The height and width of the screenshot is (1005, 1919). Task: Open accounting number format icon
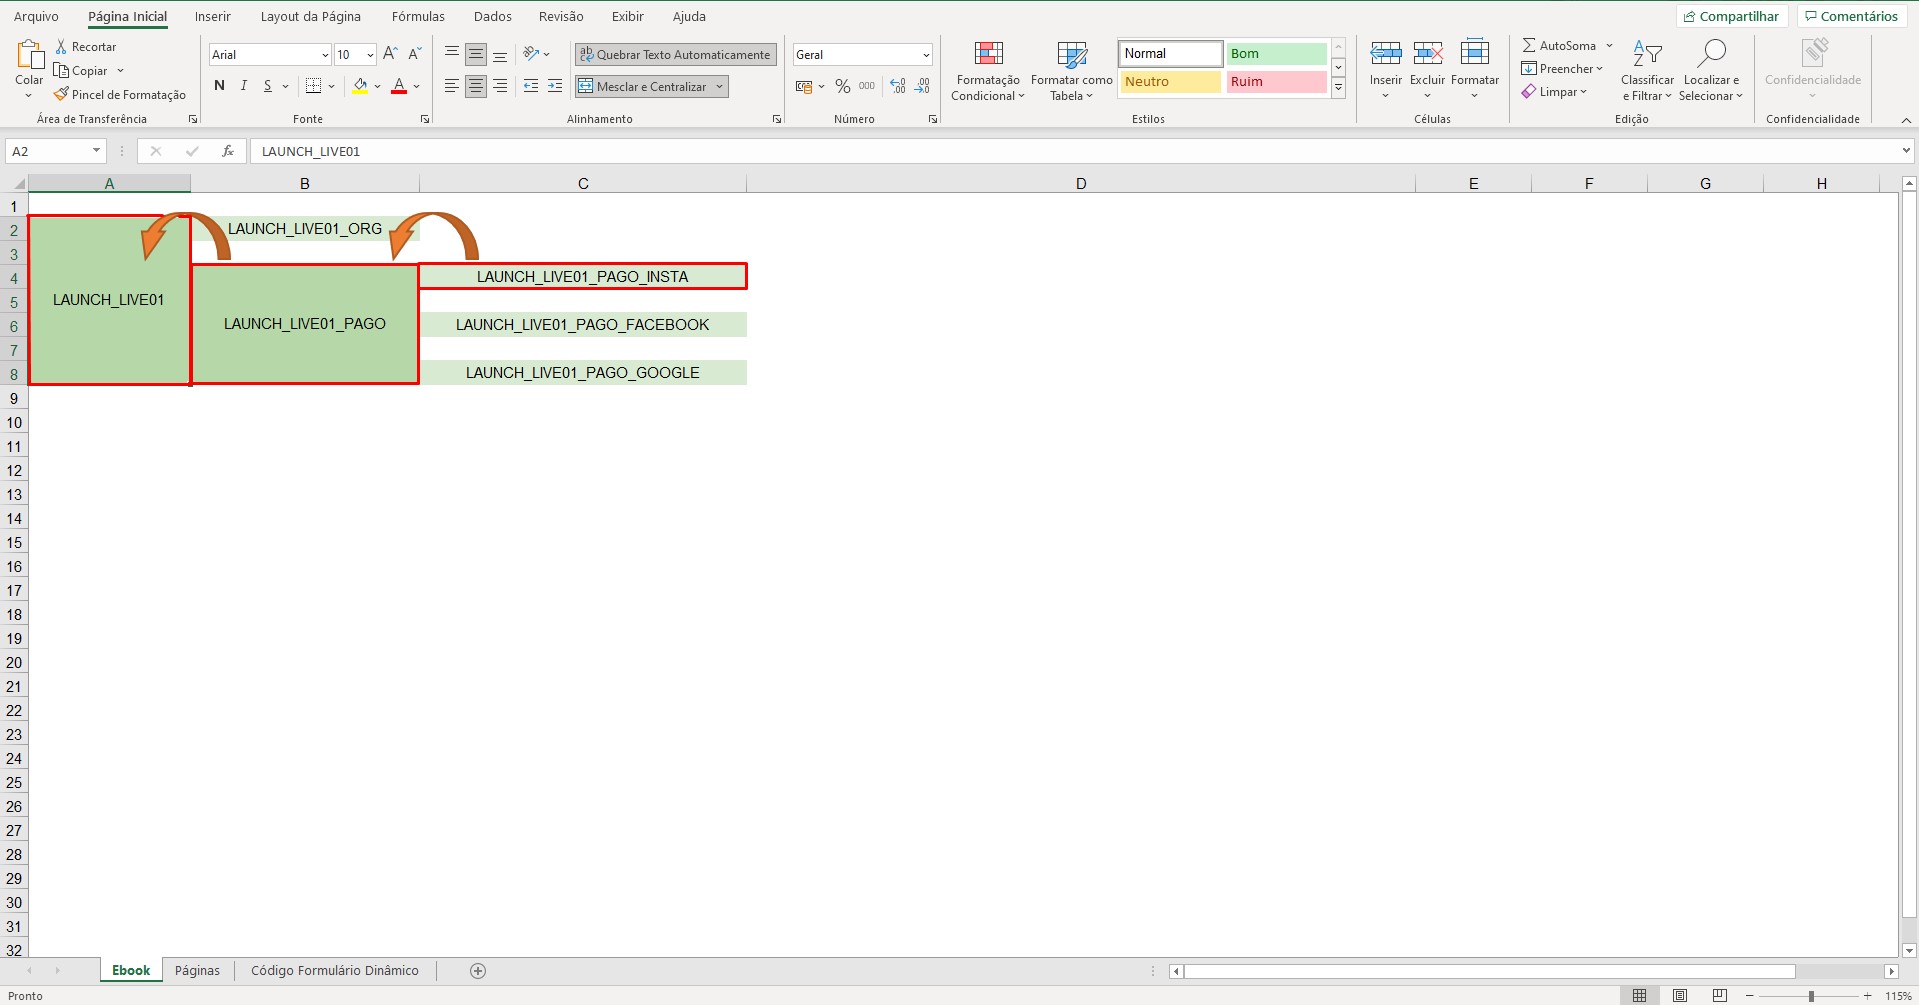click(804, 86)
